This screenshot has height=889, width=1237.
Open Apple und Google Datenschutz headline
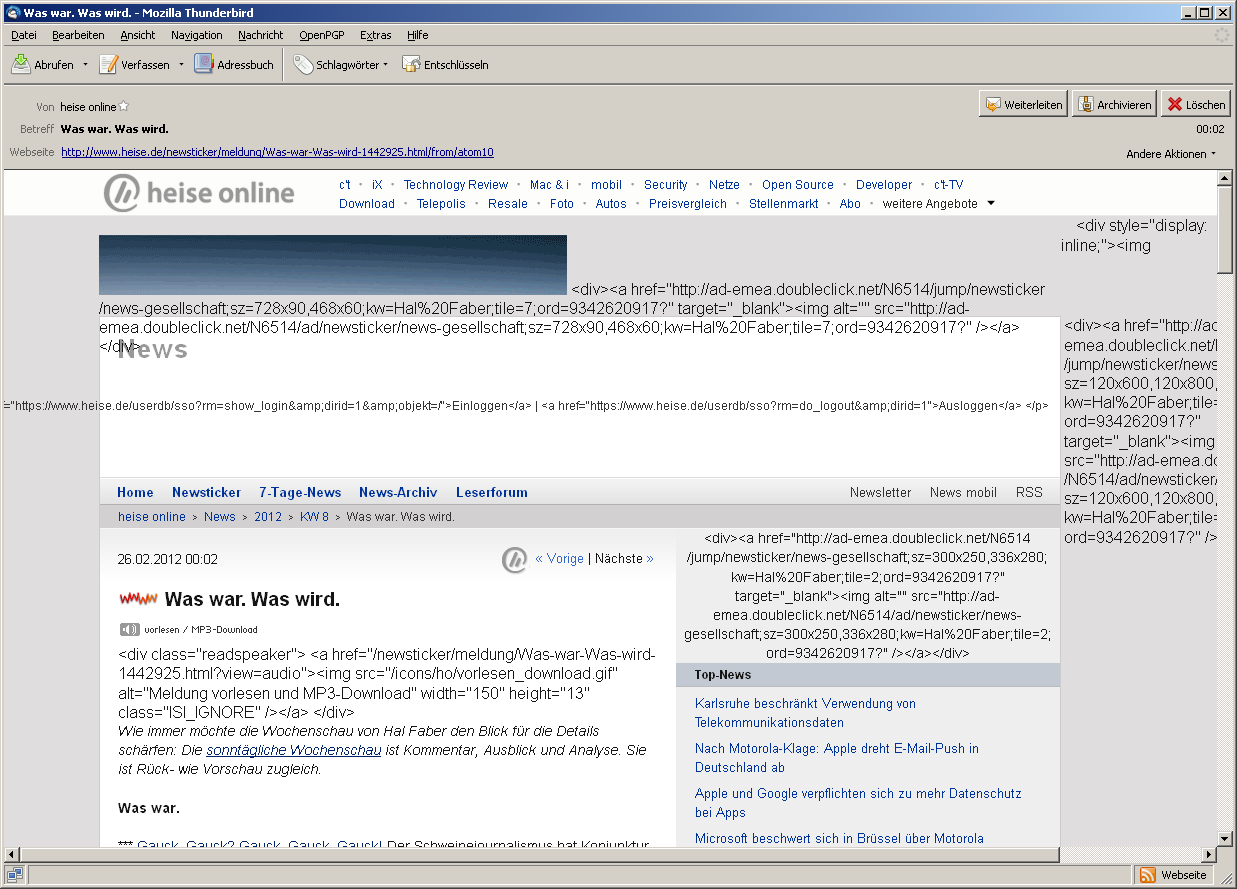pyautogui.click(x=858, y=803)
